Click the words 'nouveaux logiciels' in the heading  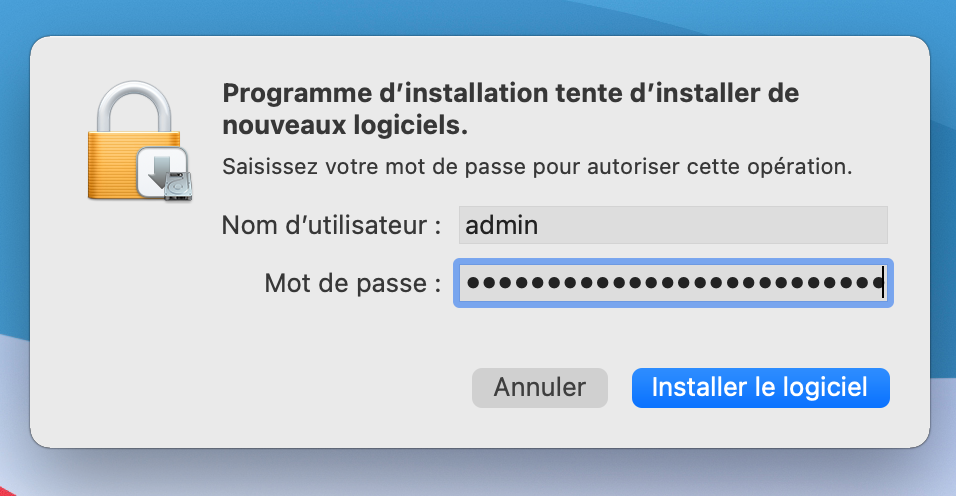pyautogui.click(x=343, y=127)
